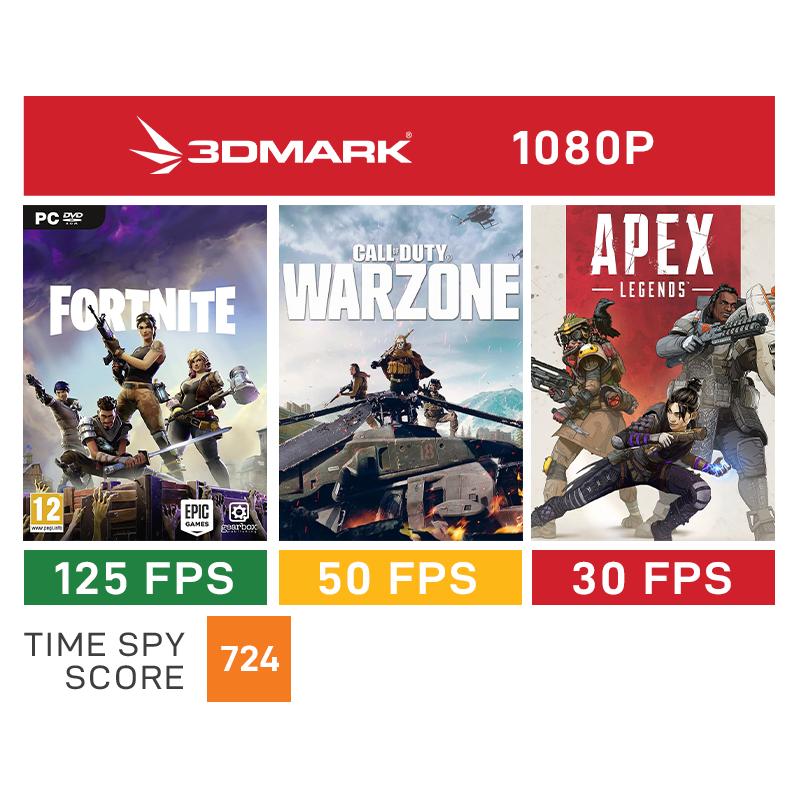Click the Time Spy Score label
Viewport: 800px width, 800px height.
104,660
